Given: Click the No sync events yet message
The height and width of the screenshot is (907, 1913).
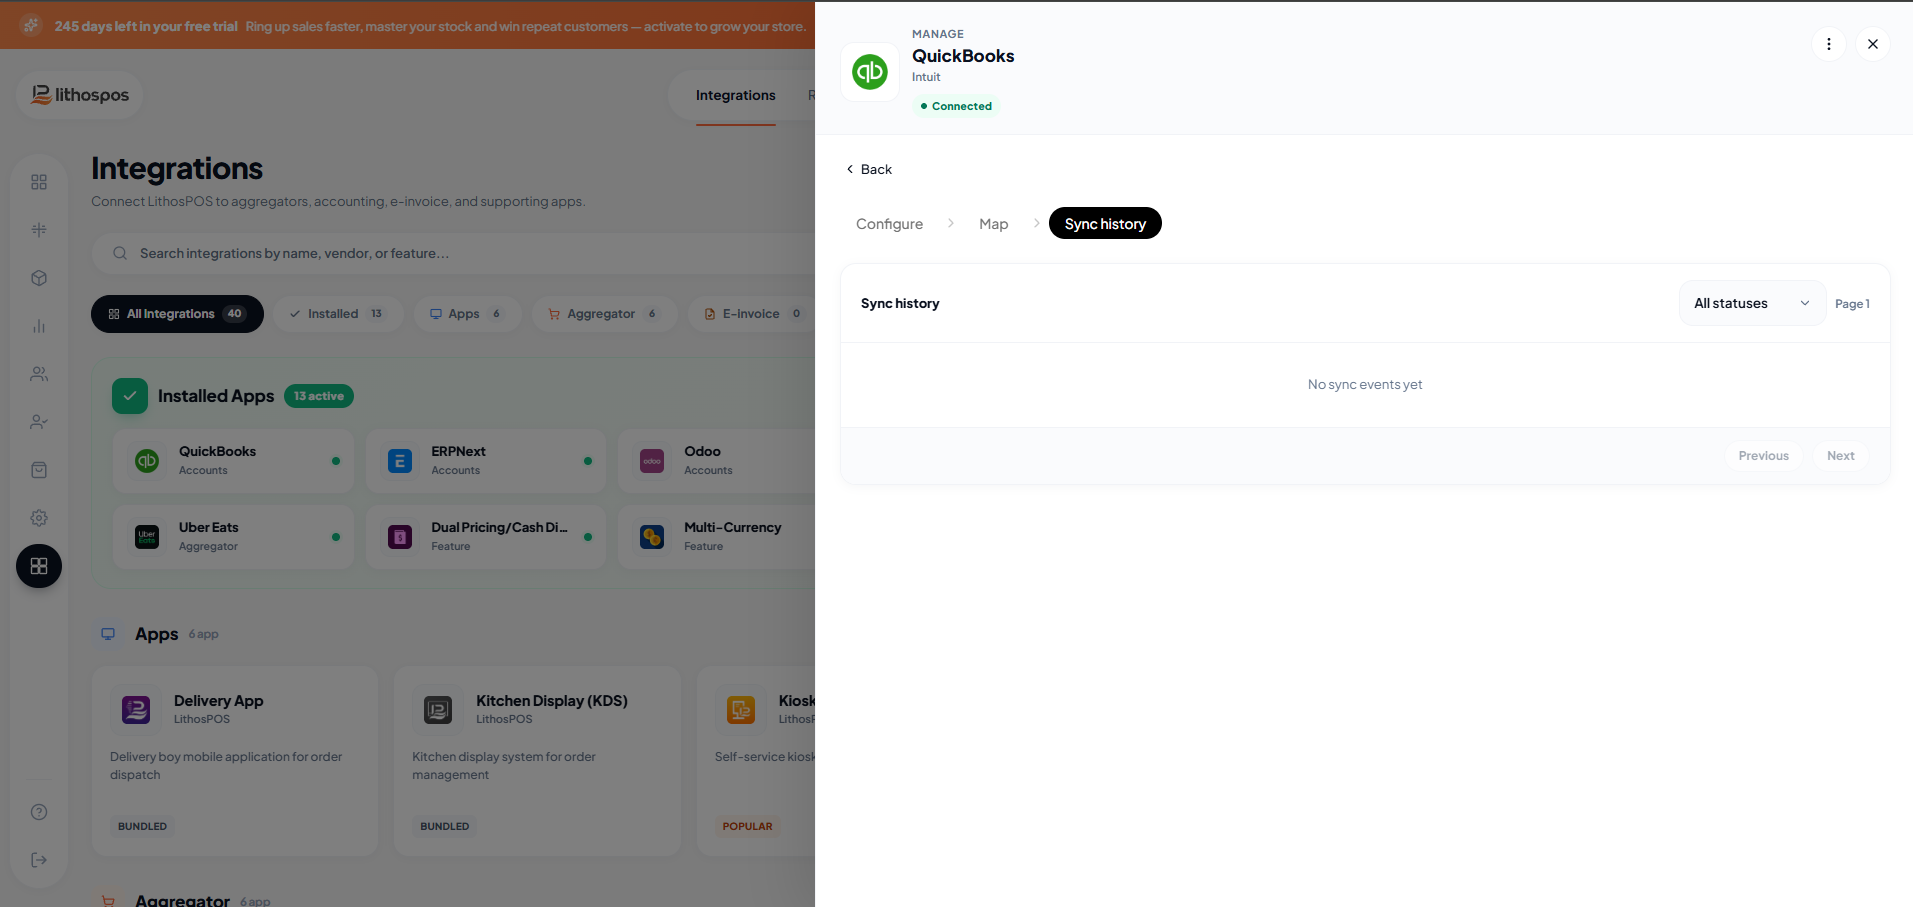Looking at the screenshot, I should tap(1365, 385).
